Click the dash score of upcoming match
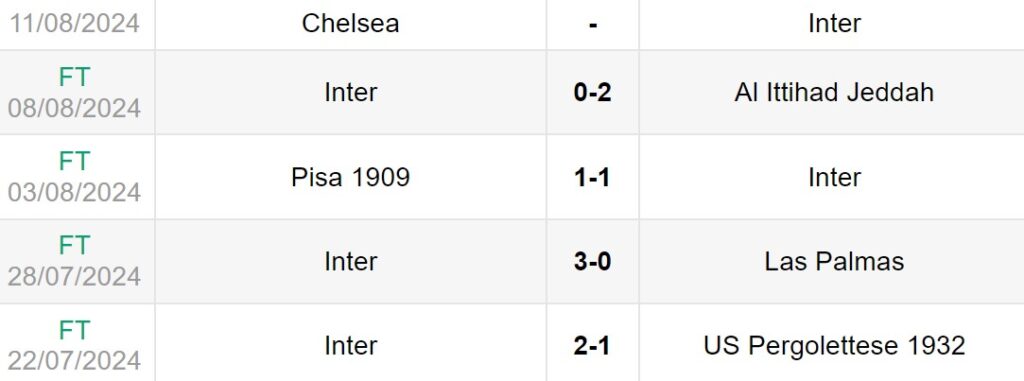 pyautogui.click(x=592, y=24)
